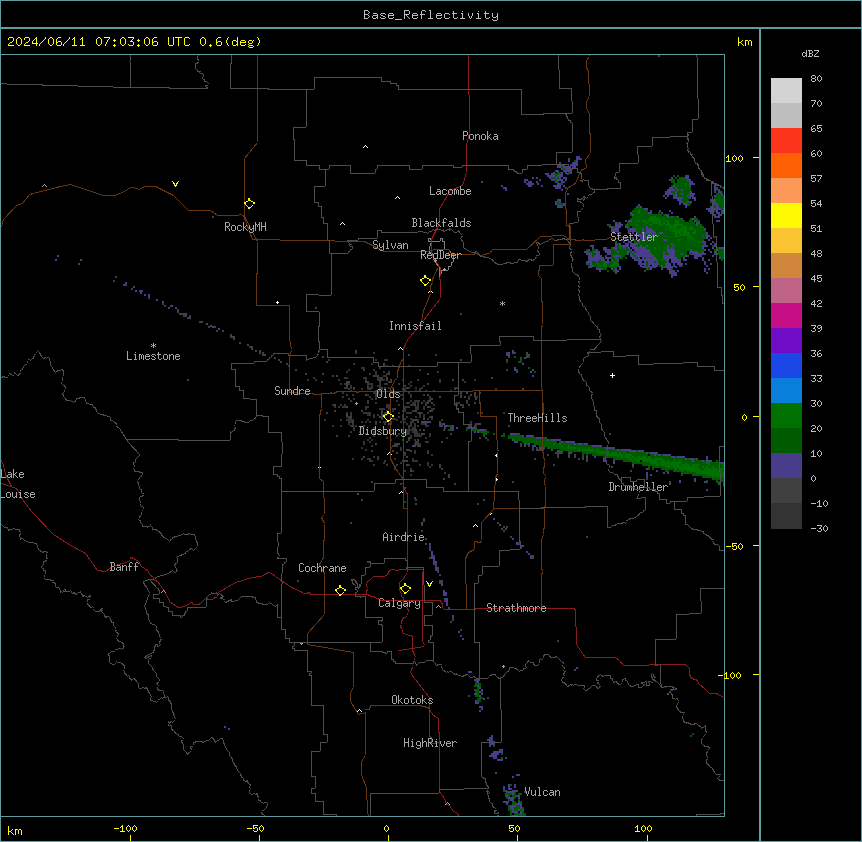The image size is (862, 842).
Task: Click the slate purple 0-10 dBZ swatch
Action: click(786, 466)
